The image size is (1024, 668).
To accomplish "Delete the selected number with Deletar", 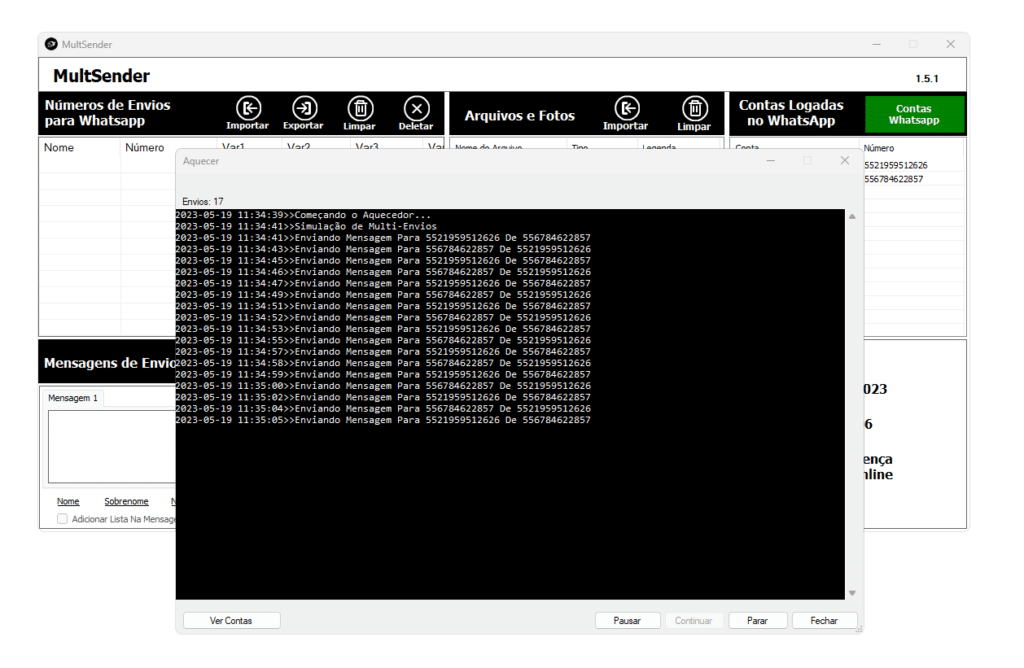I will click(x=416, y=114).
